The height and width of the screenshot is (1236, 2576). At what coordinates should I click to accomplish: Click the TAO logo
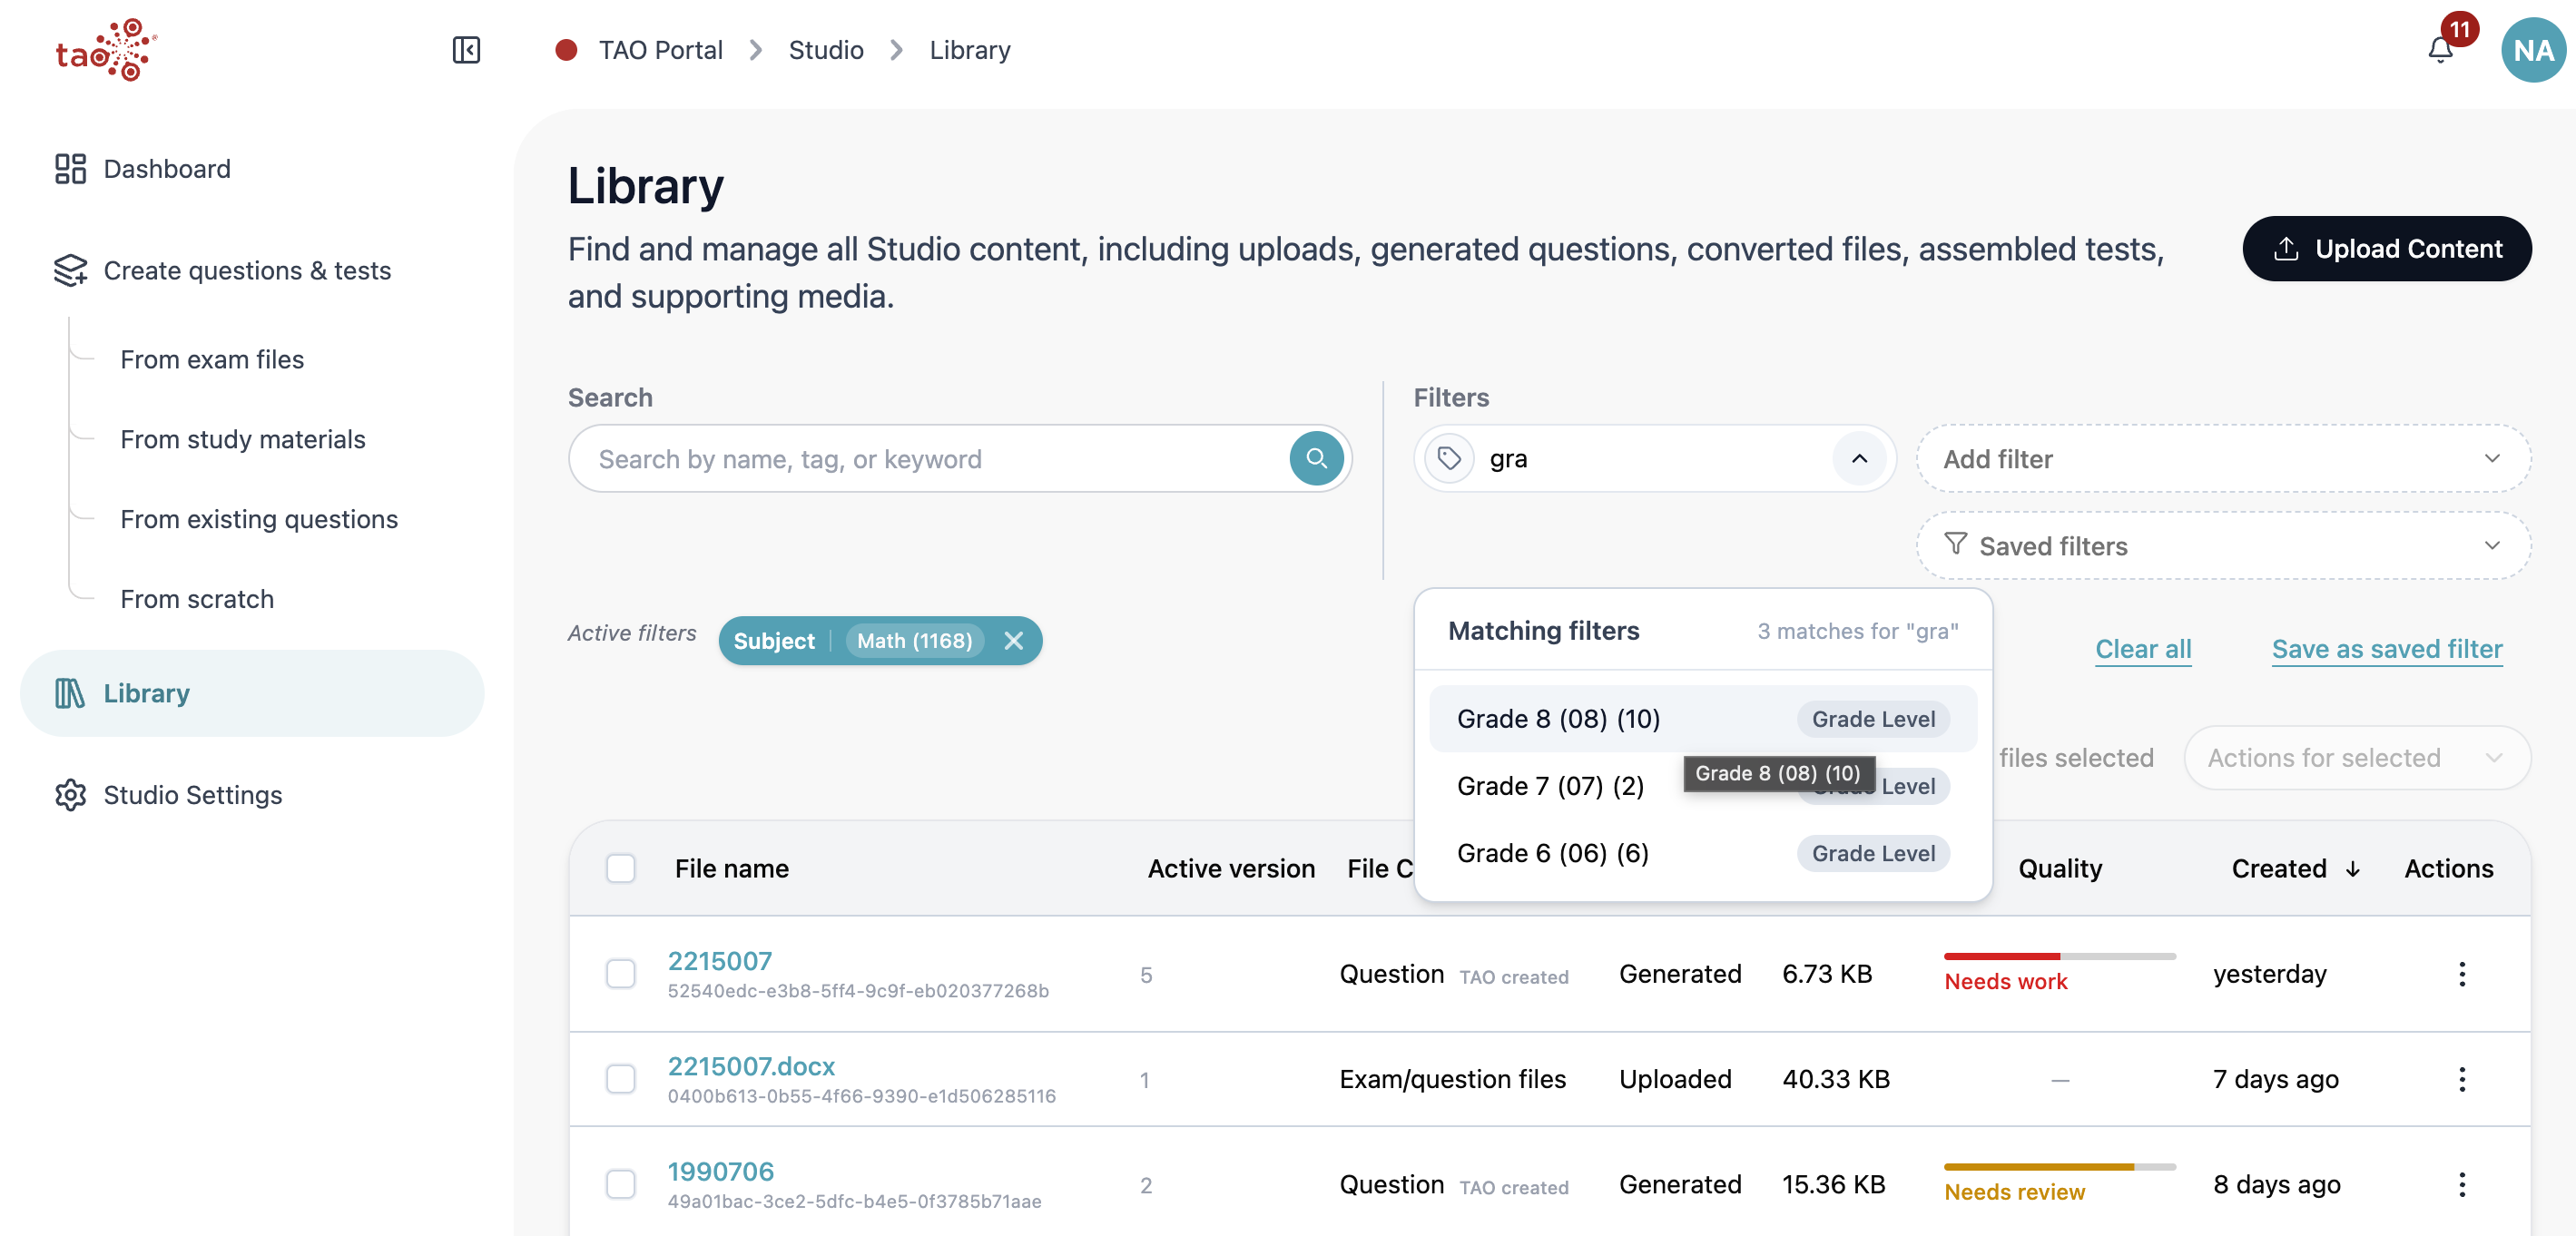[106, 50]
